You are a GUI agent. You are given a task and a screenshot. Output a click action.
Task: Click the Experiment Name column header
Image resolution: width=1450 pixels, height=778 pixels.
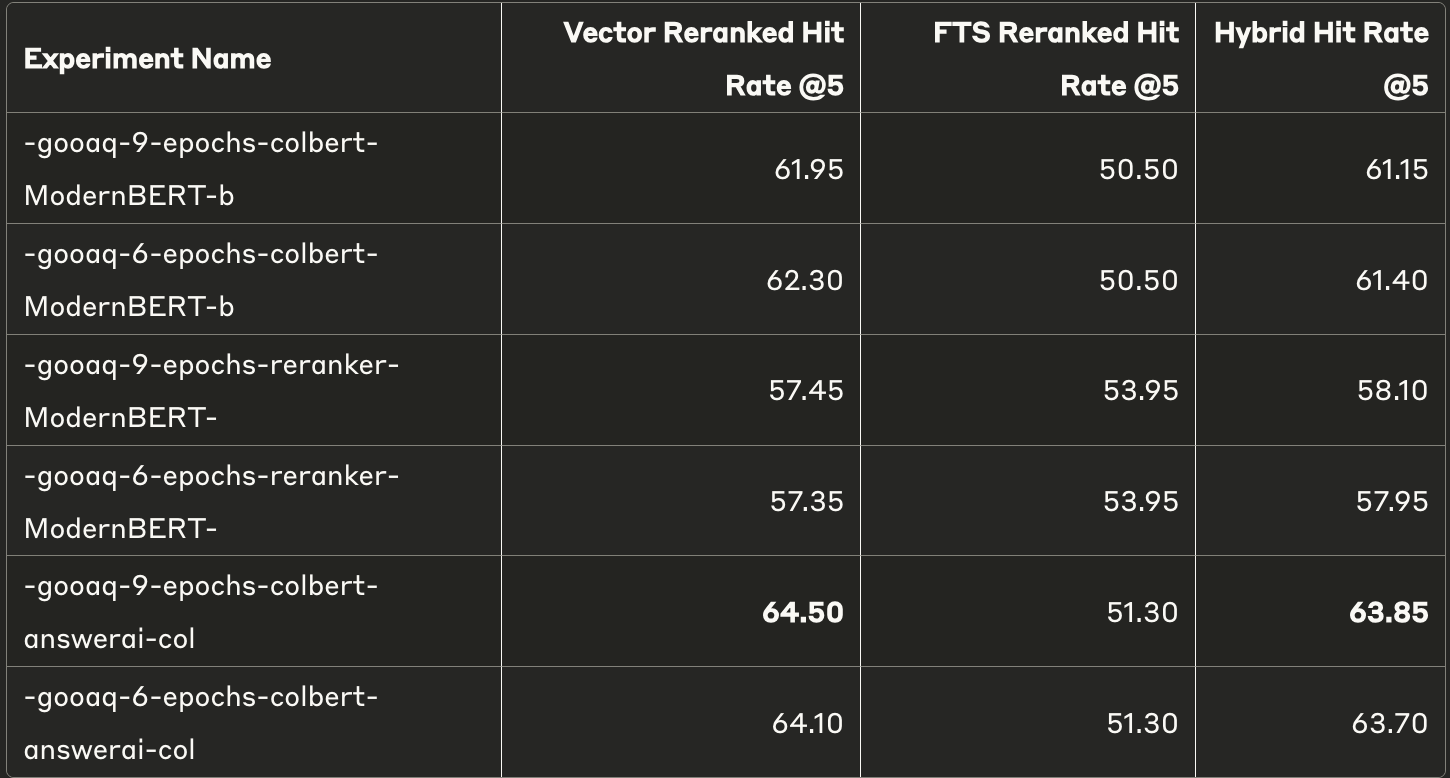[x=147, y=59]
